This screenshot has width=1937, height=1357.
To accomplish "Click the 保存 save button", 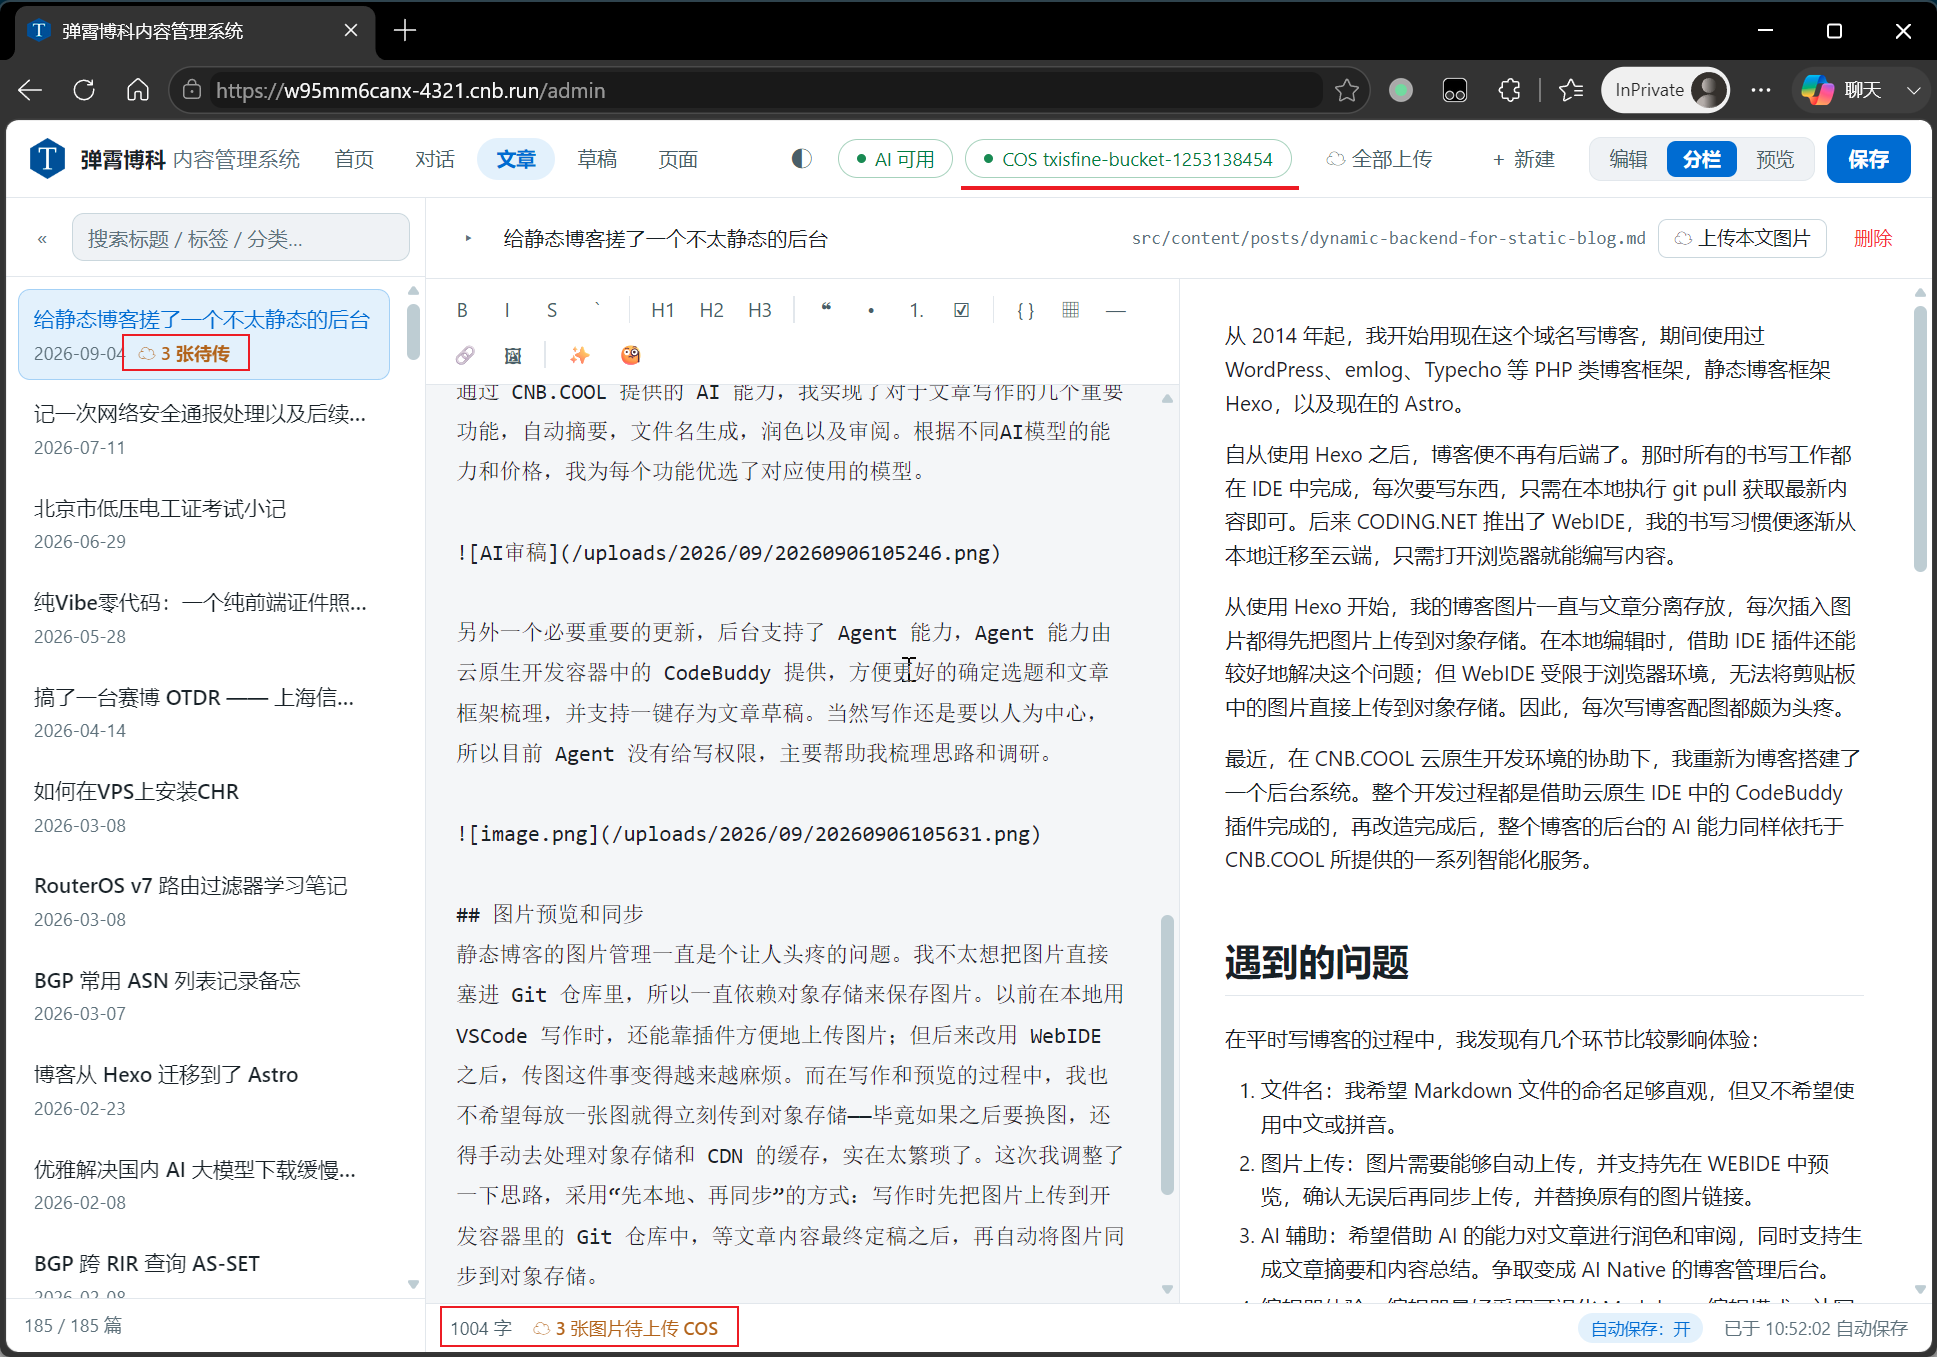I will coord(1868,159).
